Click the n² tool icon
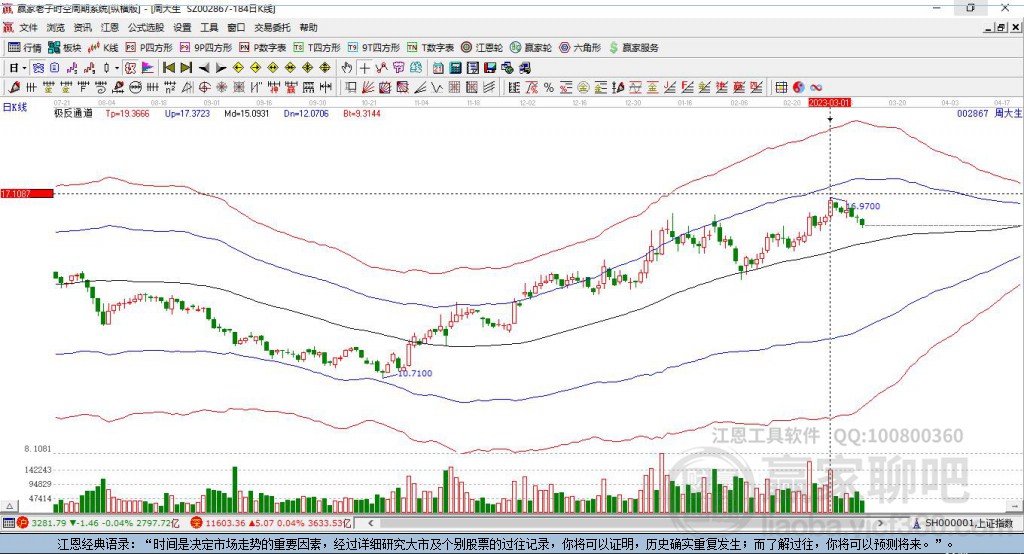 170,87
